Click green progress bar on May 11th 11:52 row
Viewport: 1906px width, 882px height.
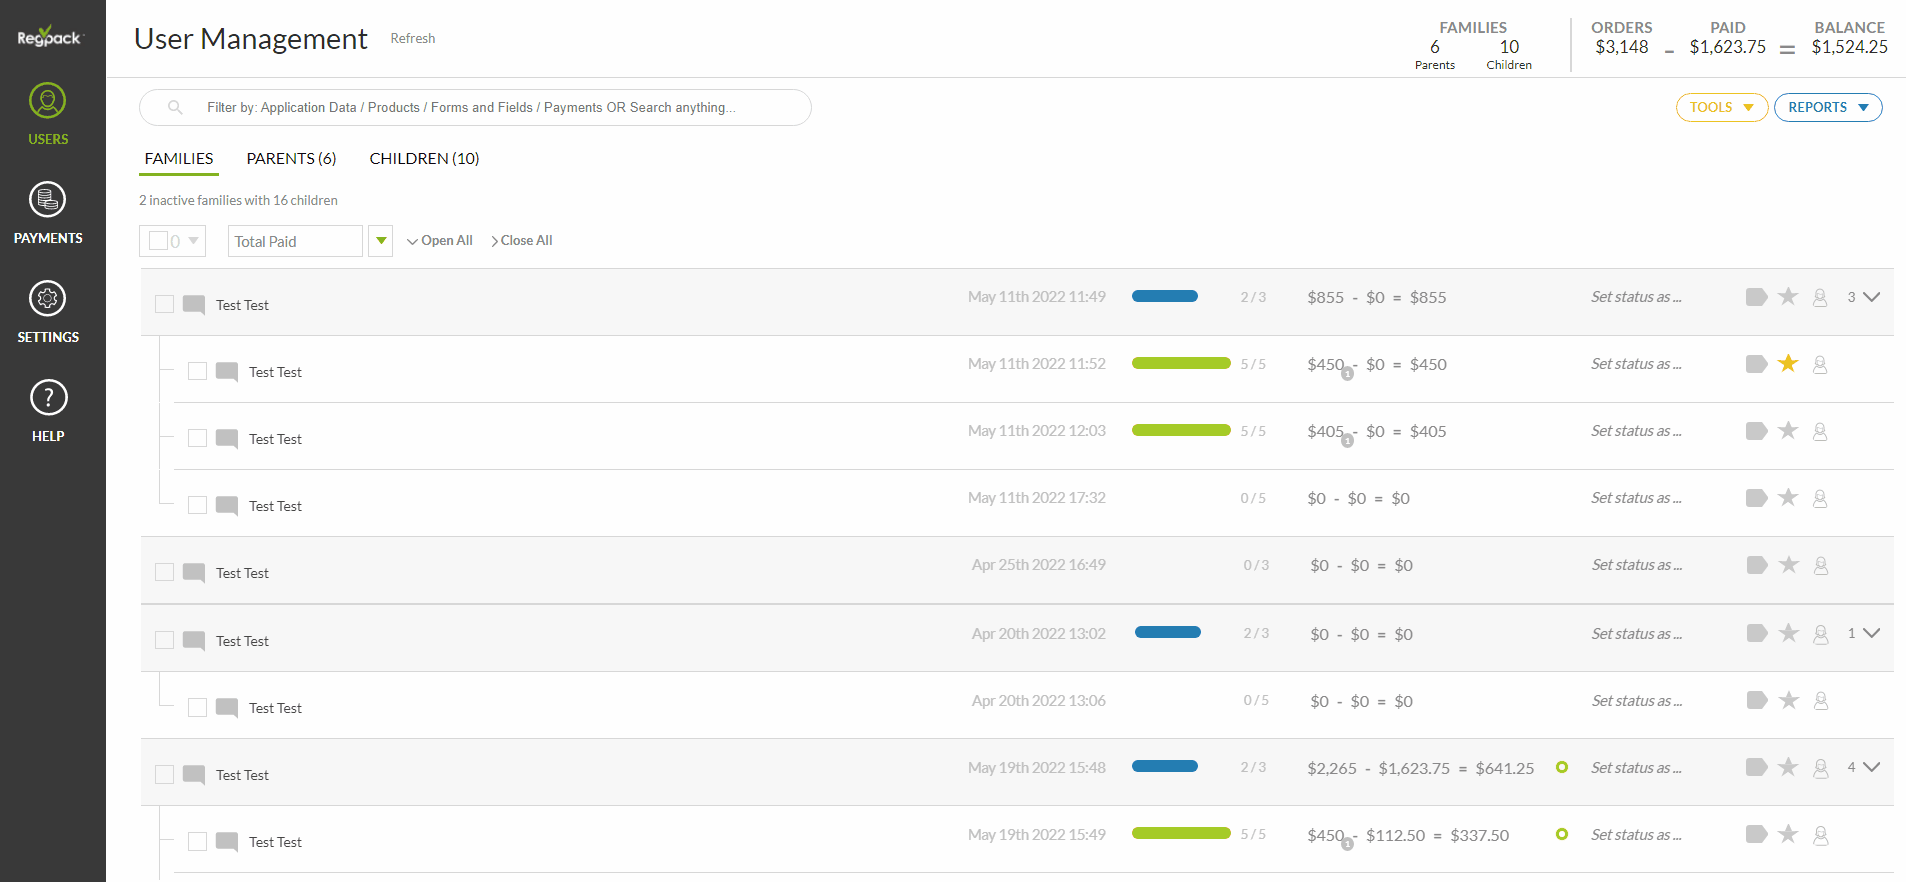pos(1181,363)
